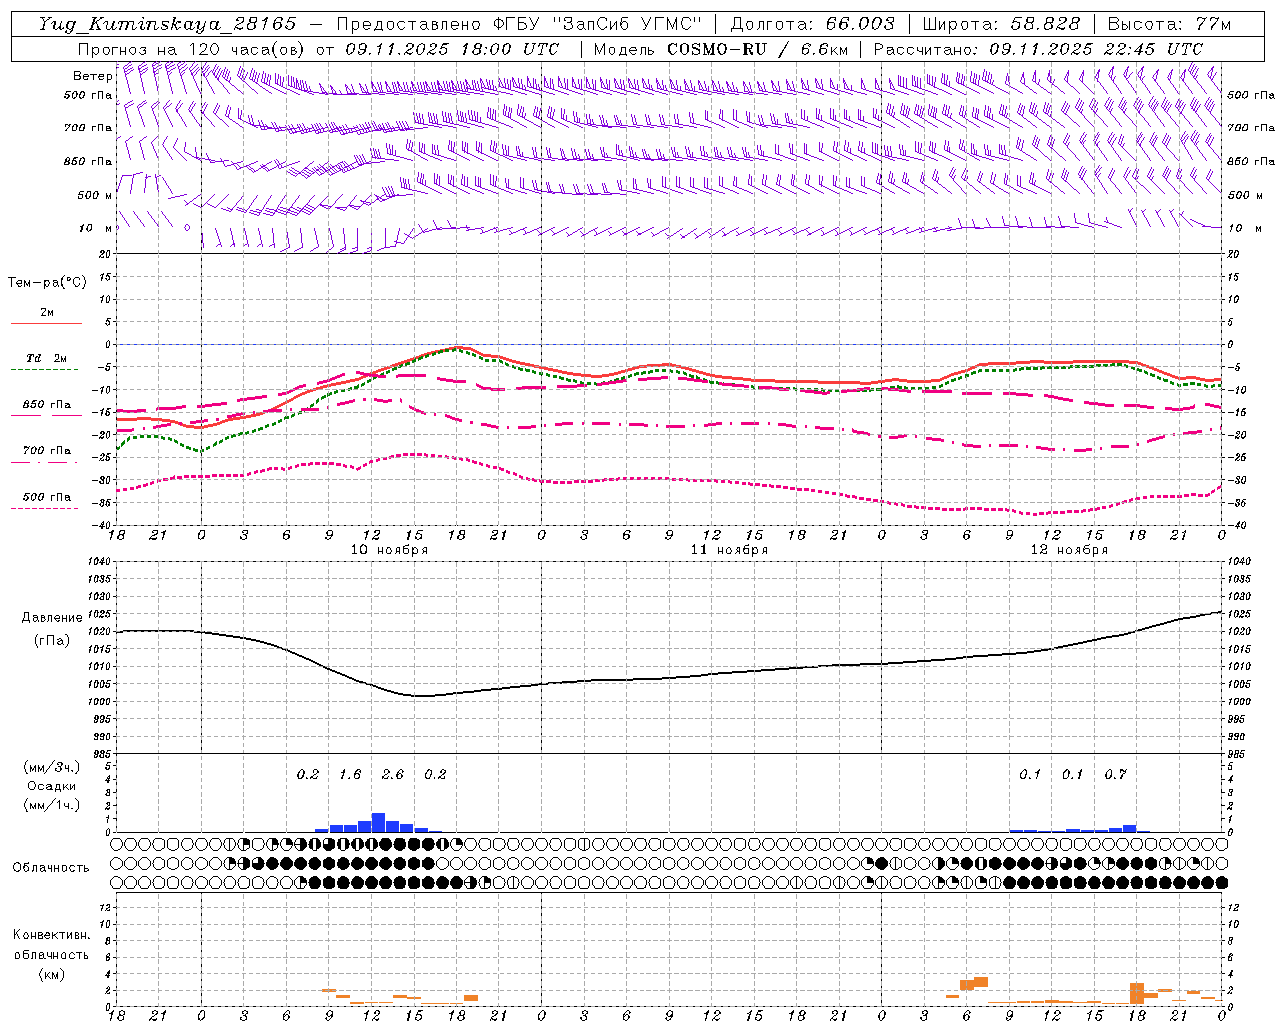Click the tallest orange convective bar at 18h 12 ноября
The width and height of the screenshot is (1280, 1024).
click(1137, 993)
